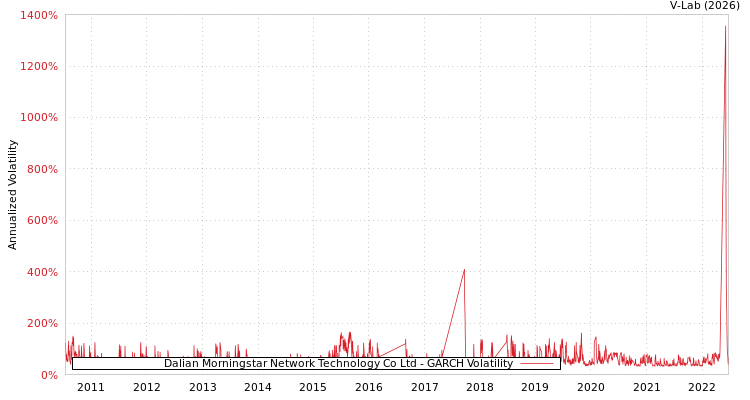
Task: Click the red line sample in the legend
Action: (537, 364)
